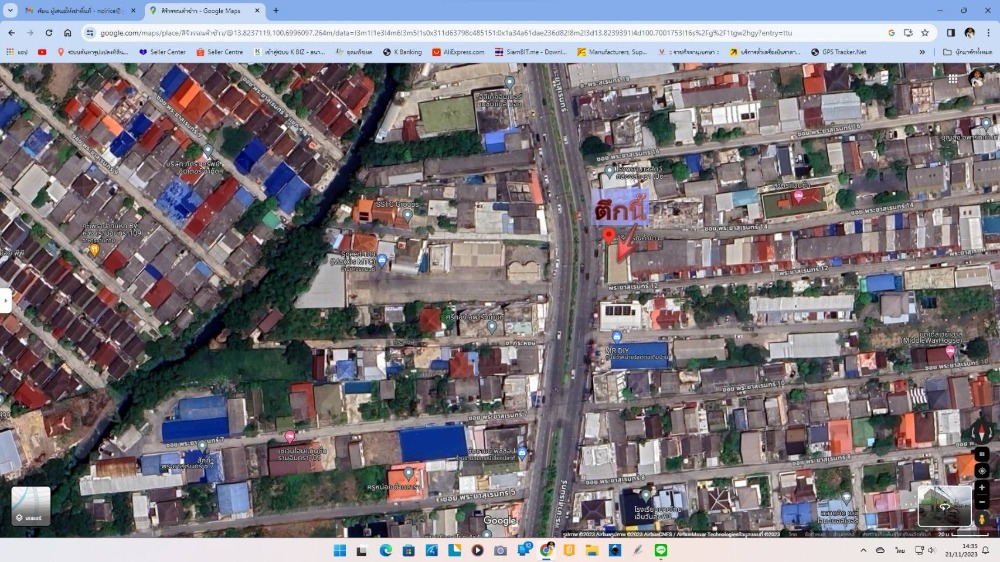1000x562 pixels.
Task: Toggle the map tilt view button
Action: point(982,454)
